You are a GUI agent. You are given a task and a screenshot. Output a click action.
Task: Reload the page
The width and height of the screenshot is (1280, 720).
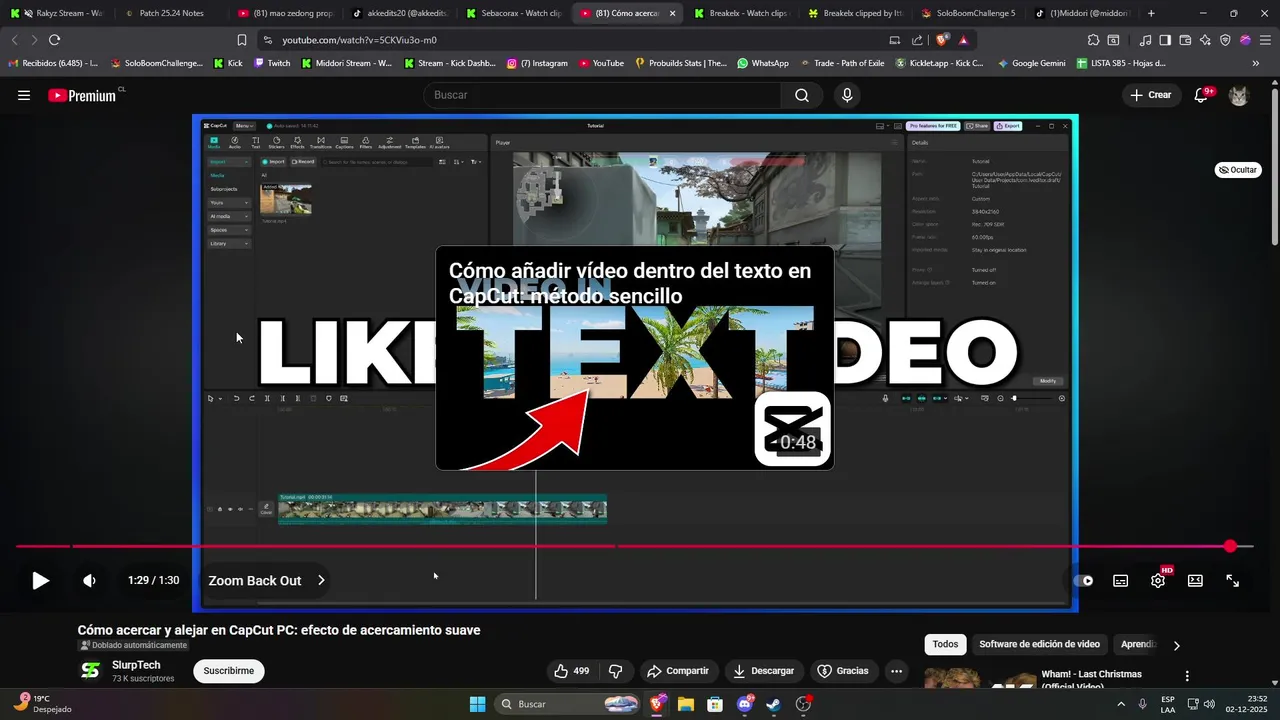[x=54, y=40]
